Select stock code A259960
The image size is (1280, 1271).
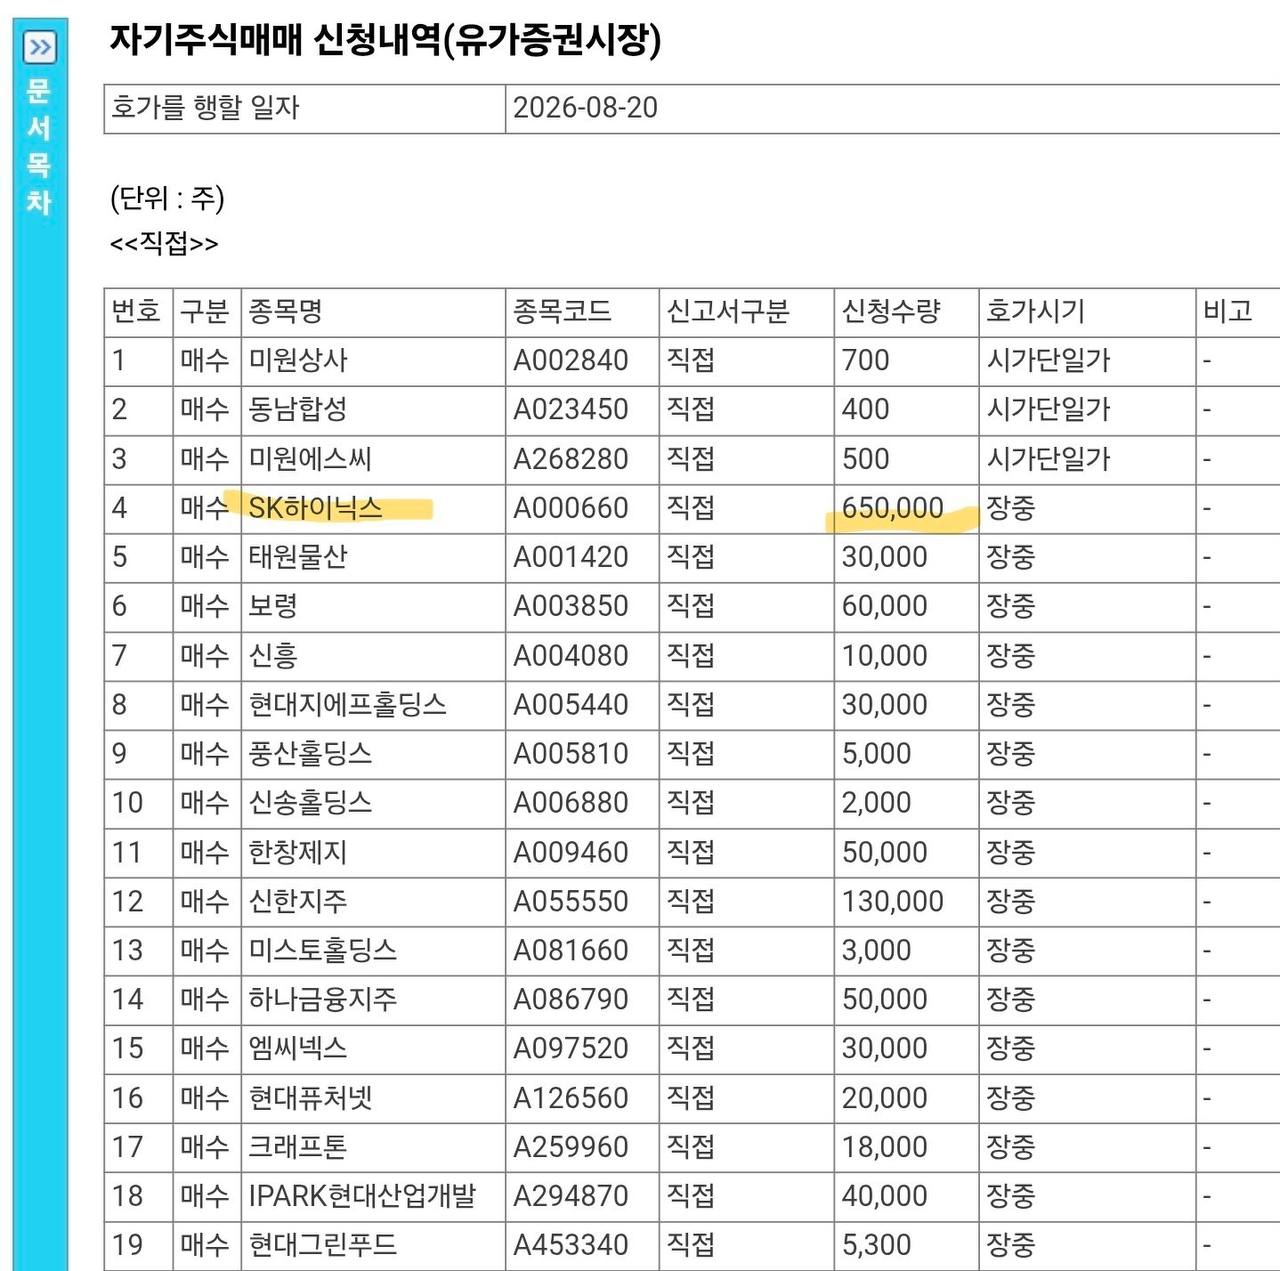pyautogui.click(x=571, y=1148)
